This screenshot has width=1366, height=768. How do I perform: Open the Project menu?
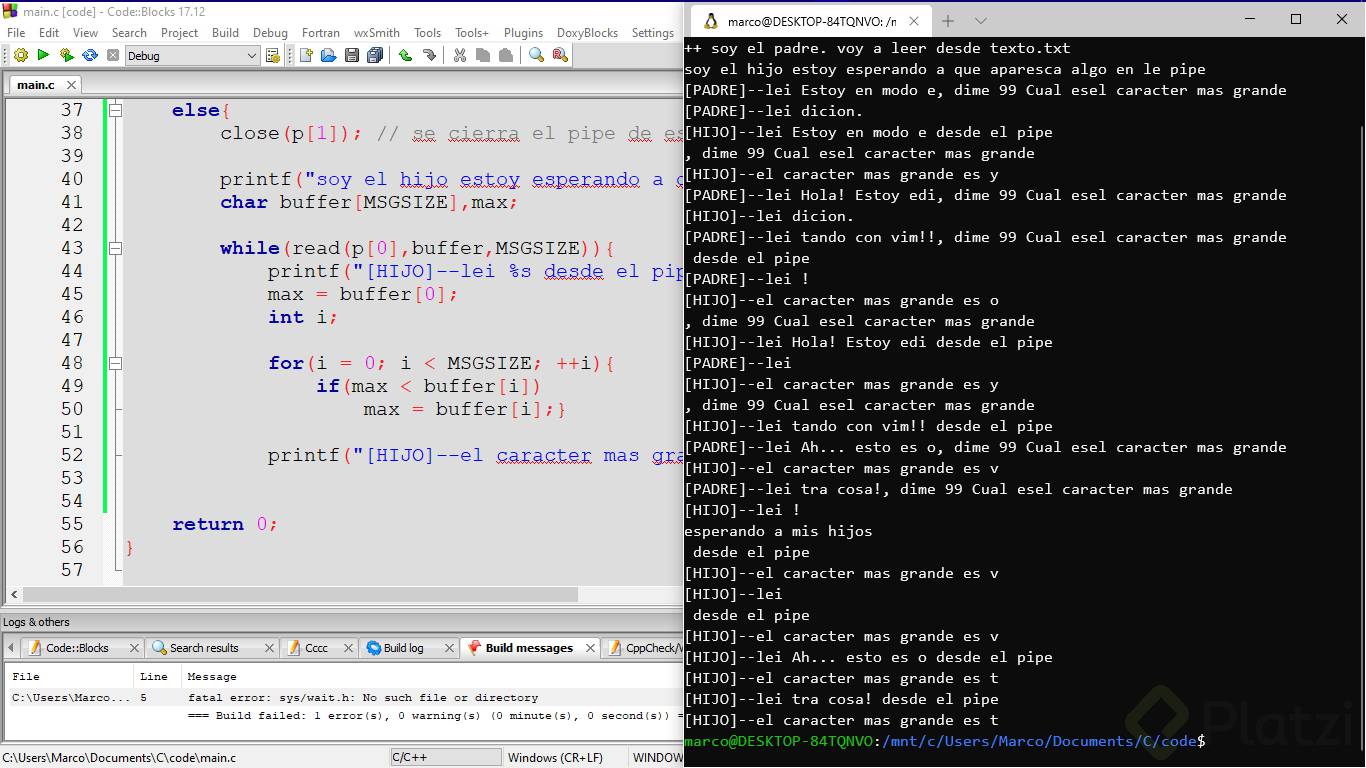coord(180,33)
